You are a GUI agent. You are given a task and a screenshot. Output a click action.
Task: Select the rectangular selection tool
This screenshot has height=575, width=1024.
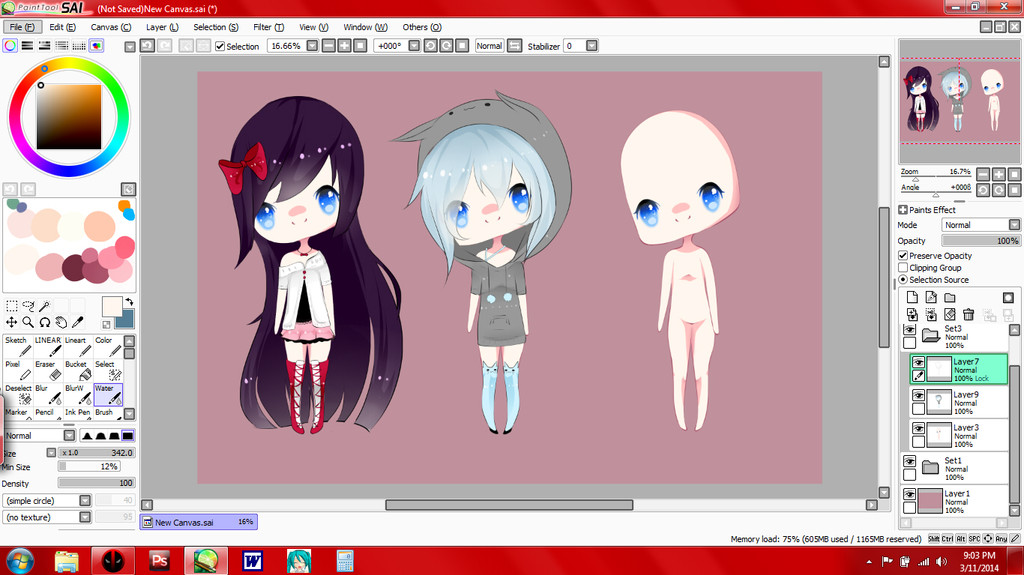(x=12, y=306)
